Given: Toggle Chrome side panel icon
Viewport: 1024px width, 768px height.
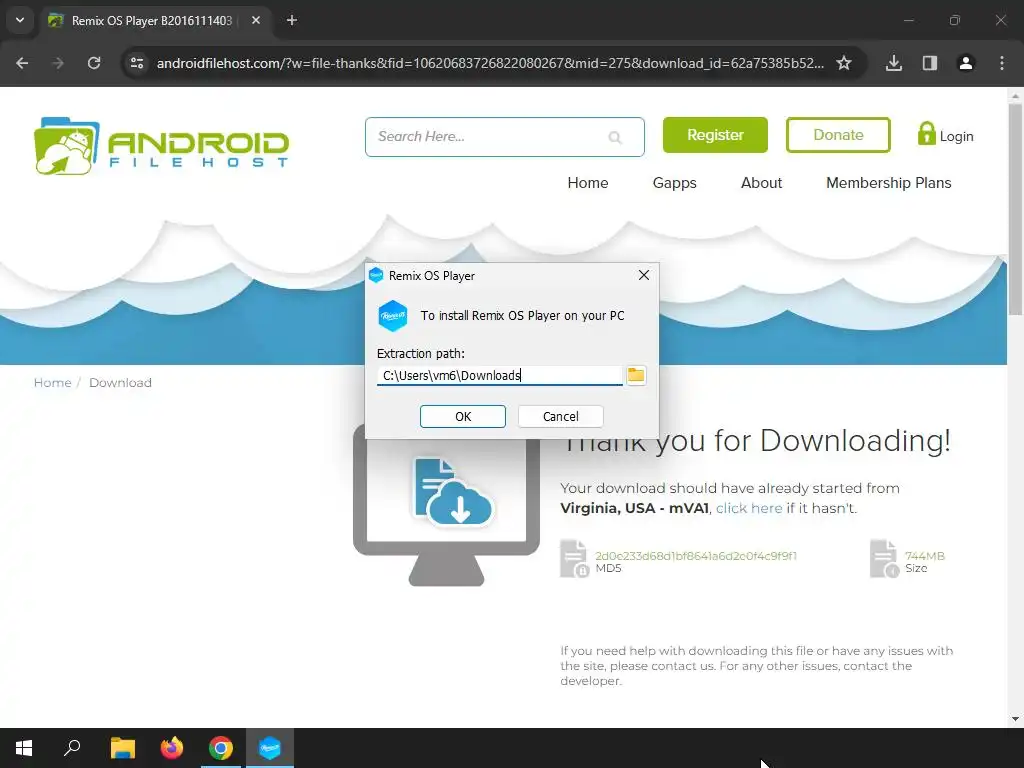Looking at the screenshot, I should (x=930, y=63).
